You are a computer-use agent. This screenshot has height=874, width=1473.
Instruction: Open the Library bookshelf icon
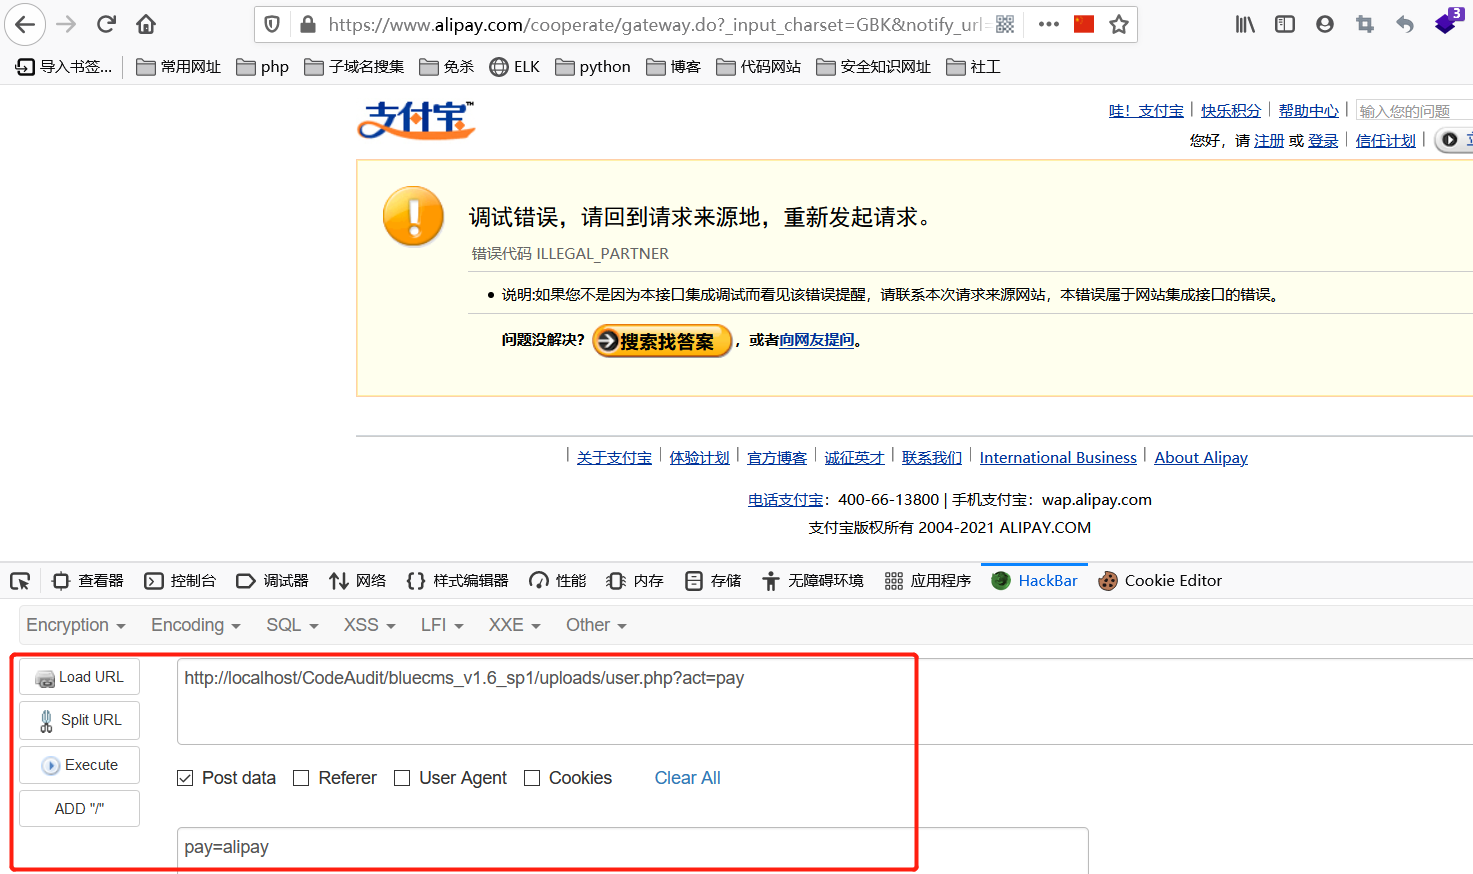pos(1245,24)
